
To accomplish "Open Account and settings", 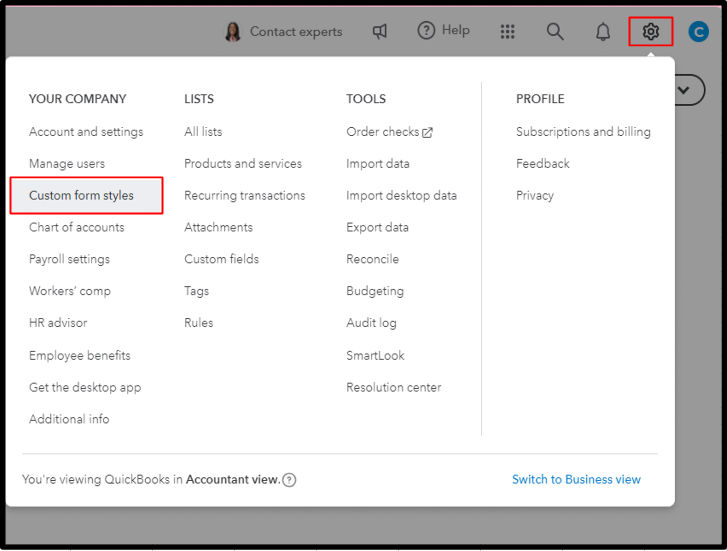I will [x=86, y=131].
